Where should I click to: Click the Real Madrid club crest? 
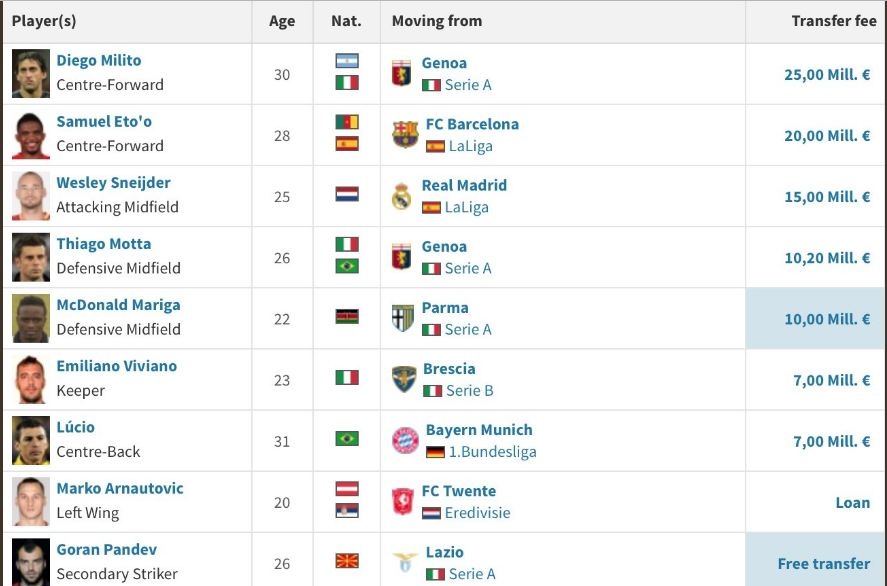(402, 196)
